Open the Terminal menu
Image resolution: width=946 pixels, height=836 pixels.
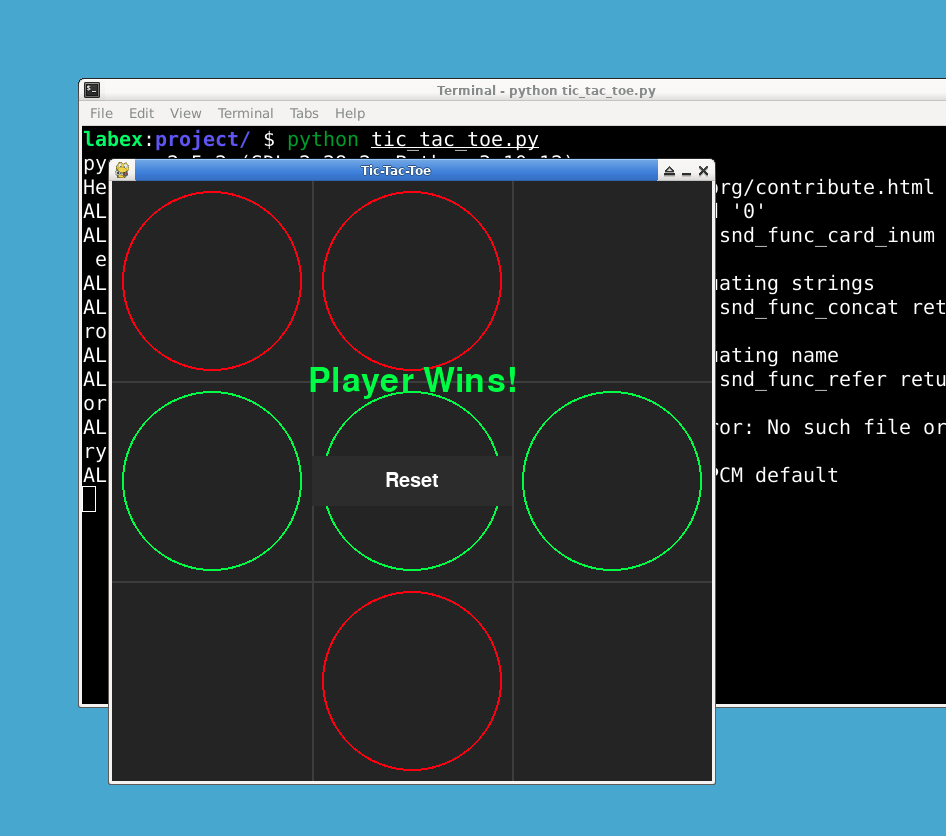[x=245, y=113]
